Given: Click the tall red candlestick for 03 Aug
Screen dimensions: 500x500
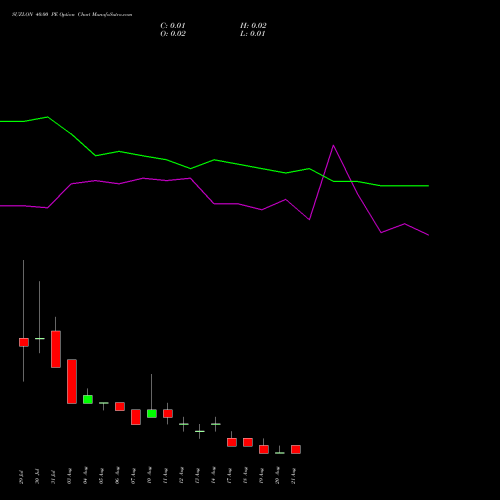Looking at the screenshot, I should (x=72, y=382).
